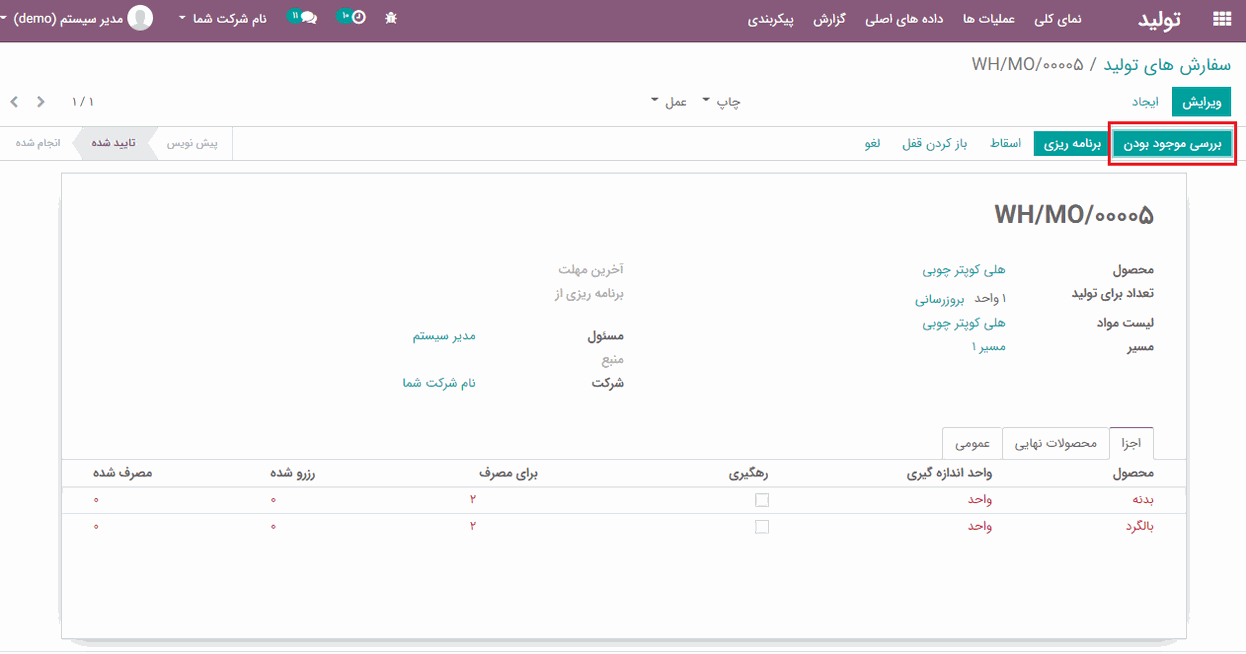Open the مسیر ۱ routing link
The image size is (1246, 654).
tap(989, 347)
